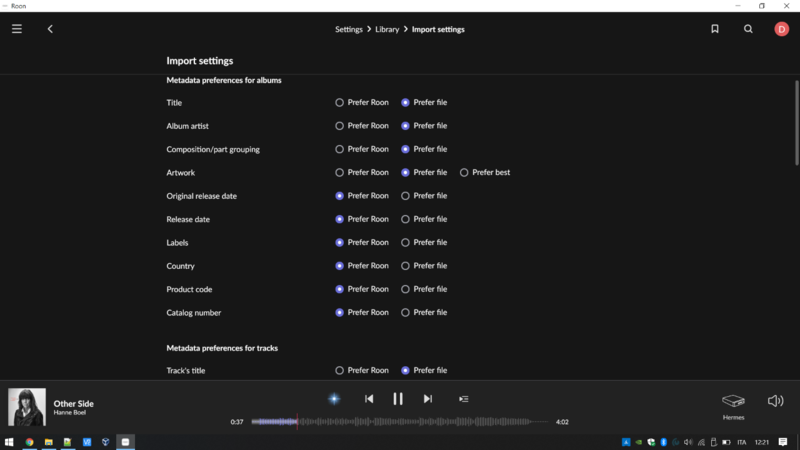Set Album artist to Prefer Roon
800x450 pixels.
click(x=362, y=126)
